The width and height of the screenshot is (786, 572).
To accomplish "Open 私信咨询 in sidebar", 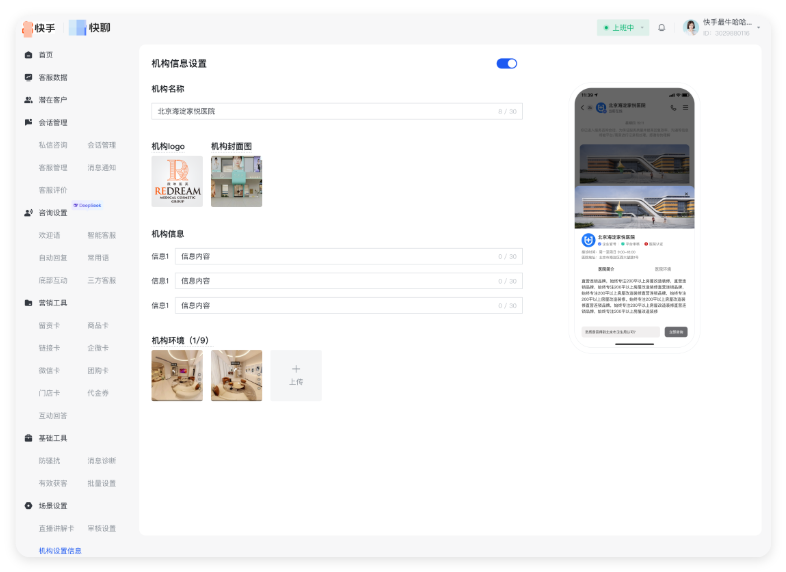I will point(53,145).
